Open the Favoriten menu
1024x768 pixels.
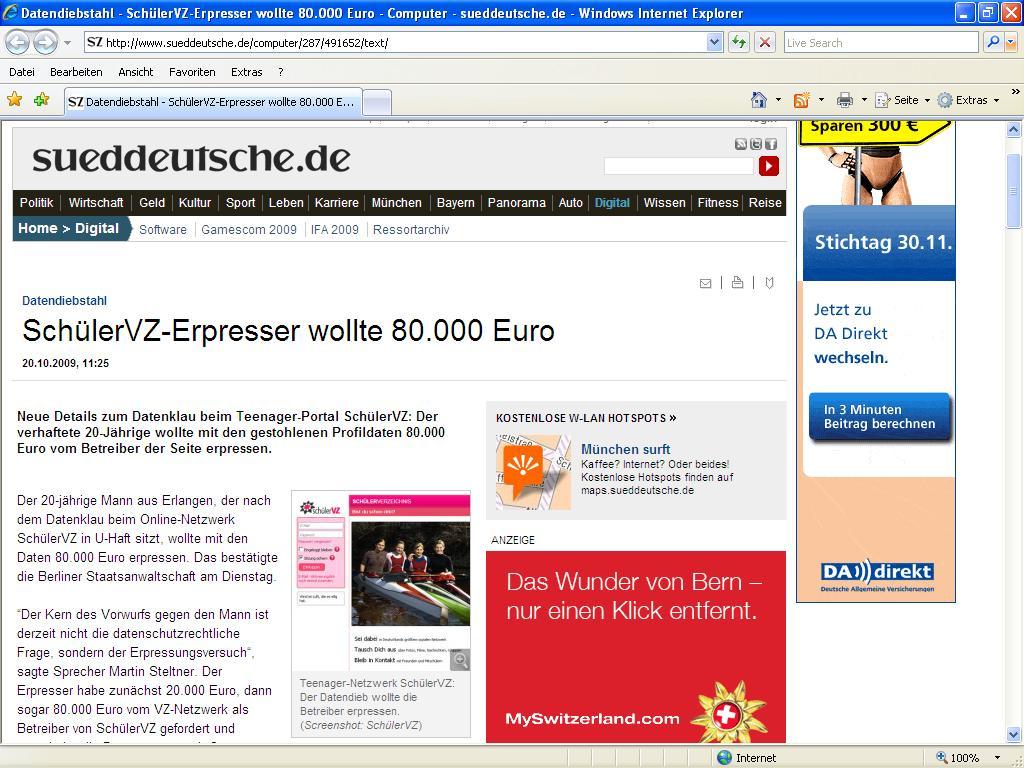tap(192, 72)
